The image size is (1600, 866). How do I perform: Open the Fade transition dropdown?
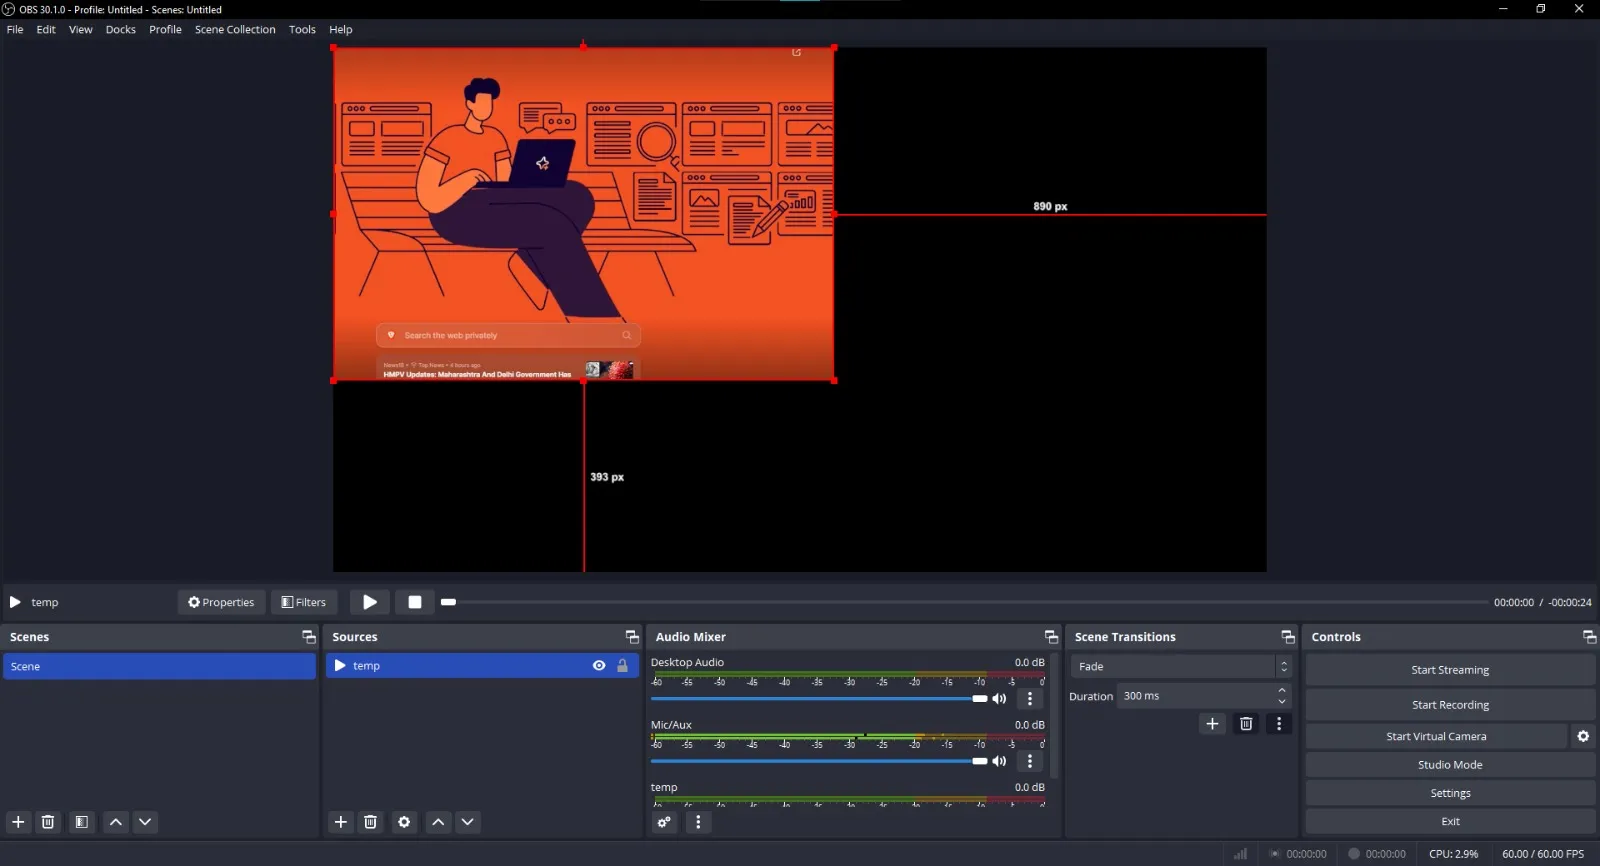[x=1181, y=667]
